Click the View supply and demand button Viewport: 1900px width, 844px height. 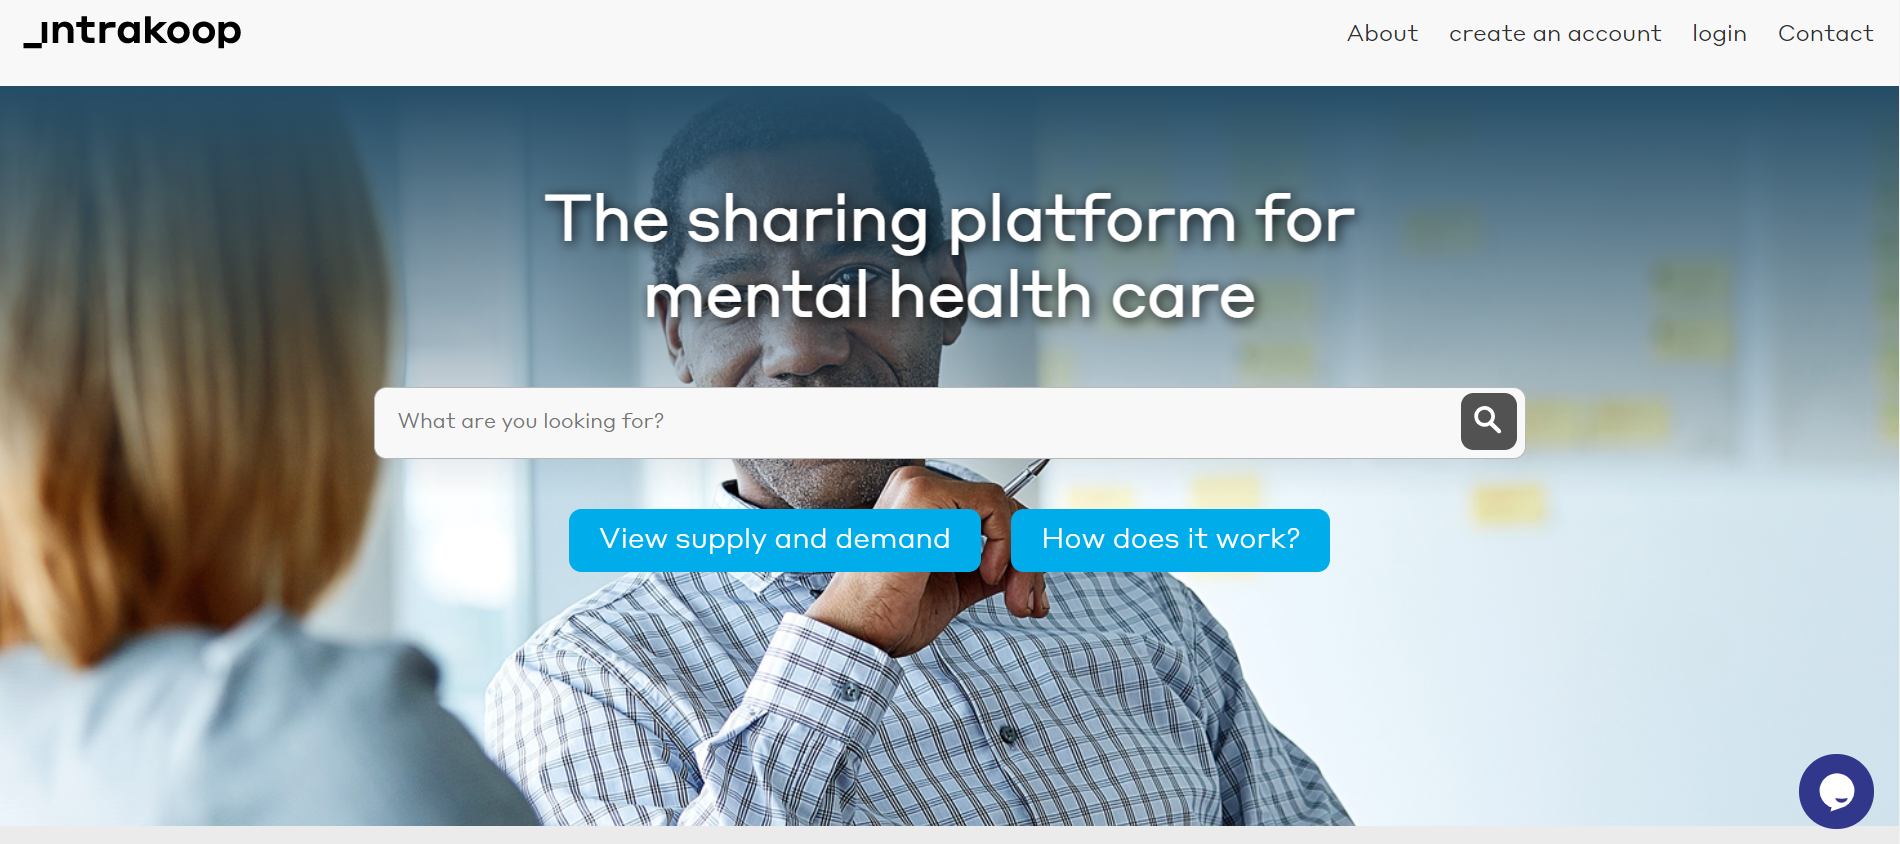pos(775,540)
